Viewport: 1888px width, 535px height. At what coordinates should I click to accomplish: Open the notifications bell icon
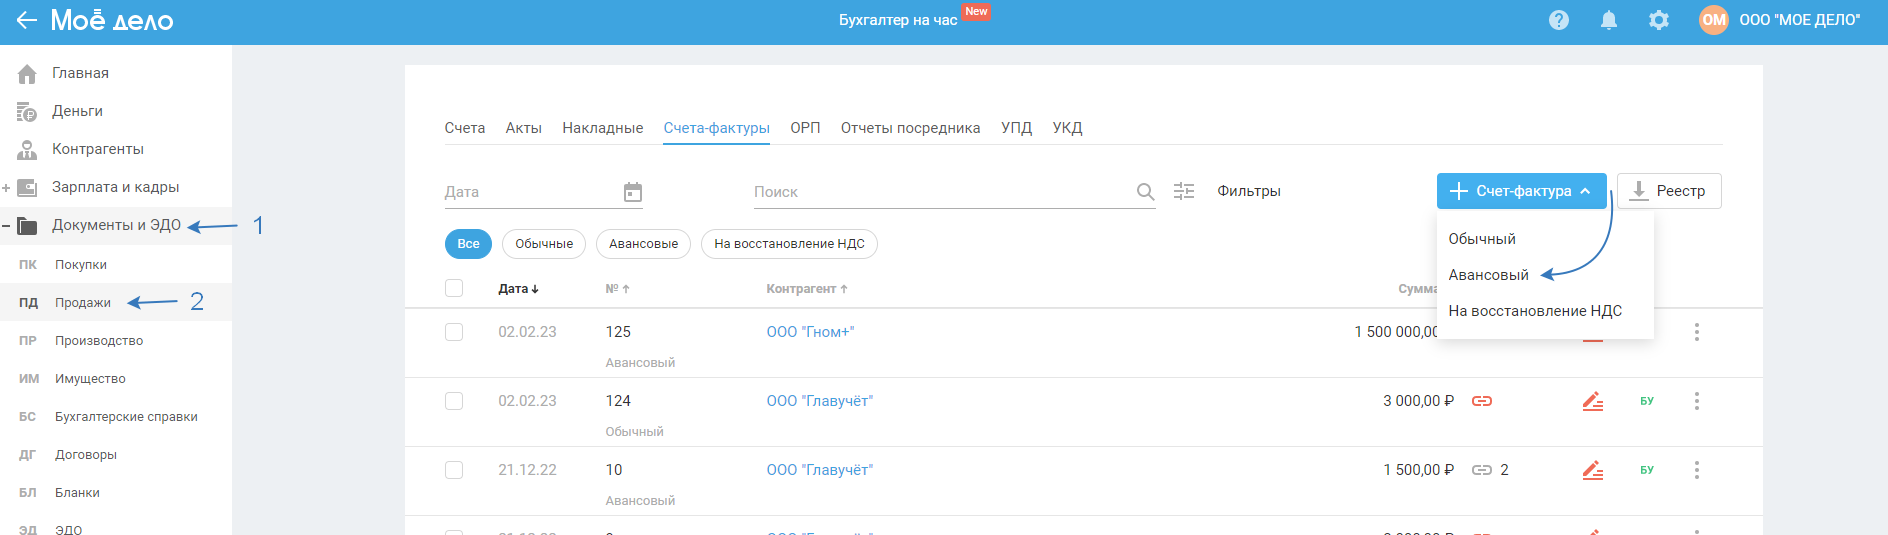point(1608,20)
